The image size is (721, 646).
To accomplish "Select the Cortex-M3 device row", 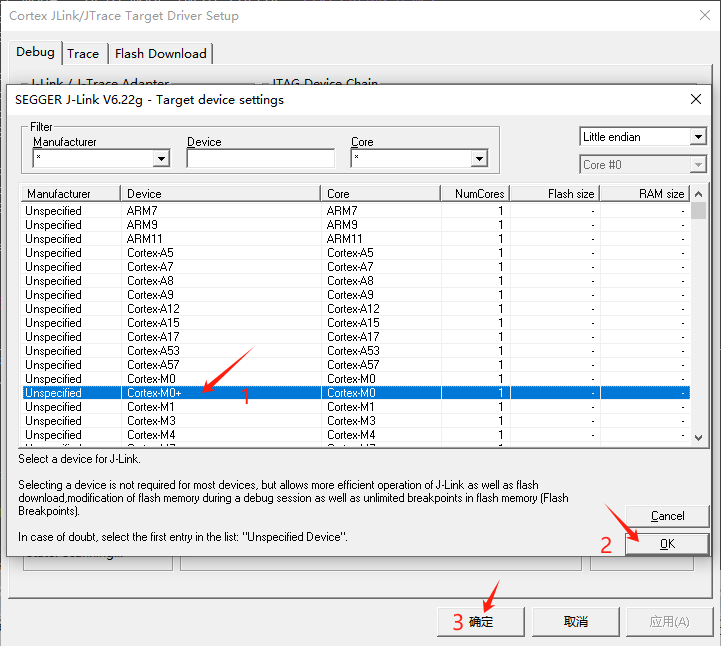I will pos(355,421).
